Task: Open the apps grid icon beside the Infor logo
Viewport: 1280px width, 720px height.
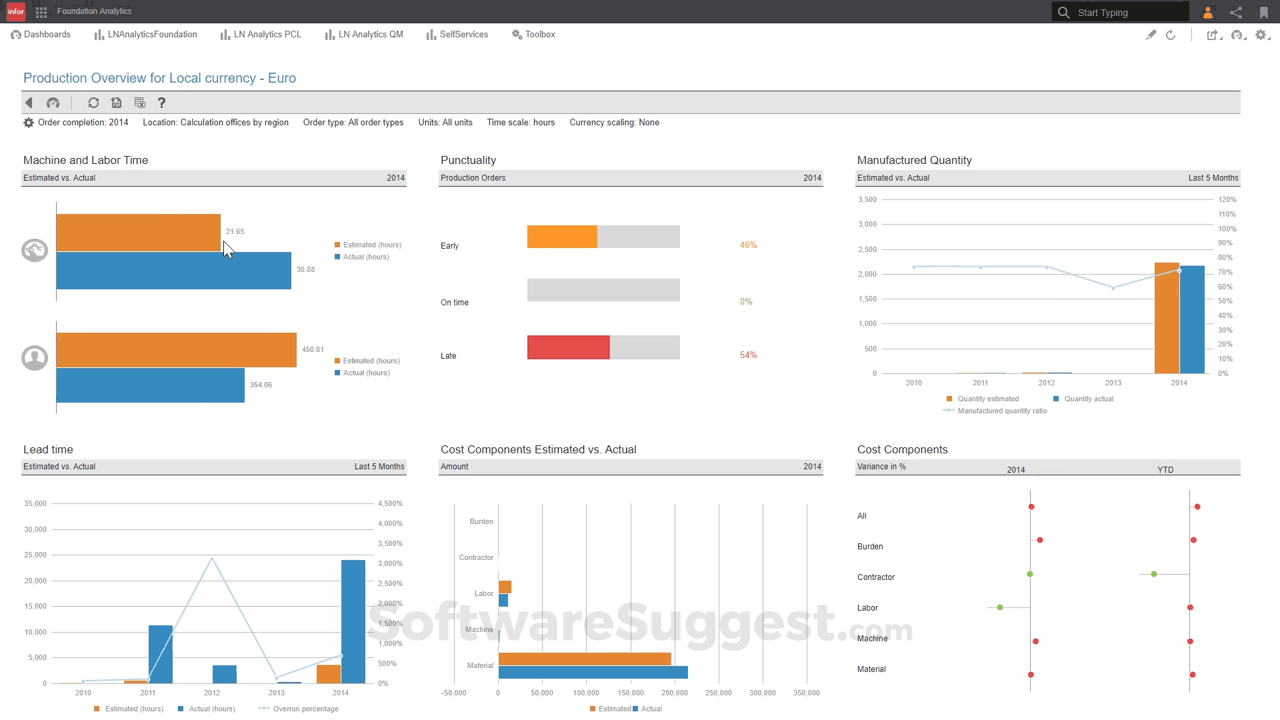Action: (x=40, y=11)
